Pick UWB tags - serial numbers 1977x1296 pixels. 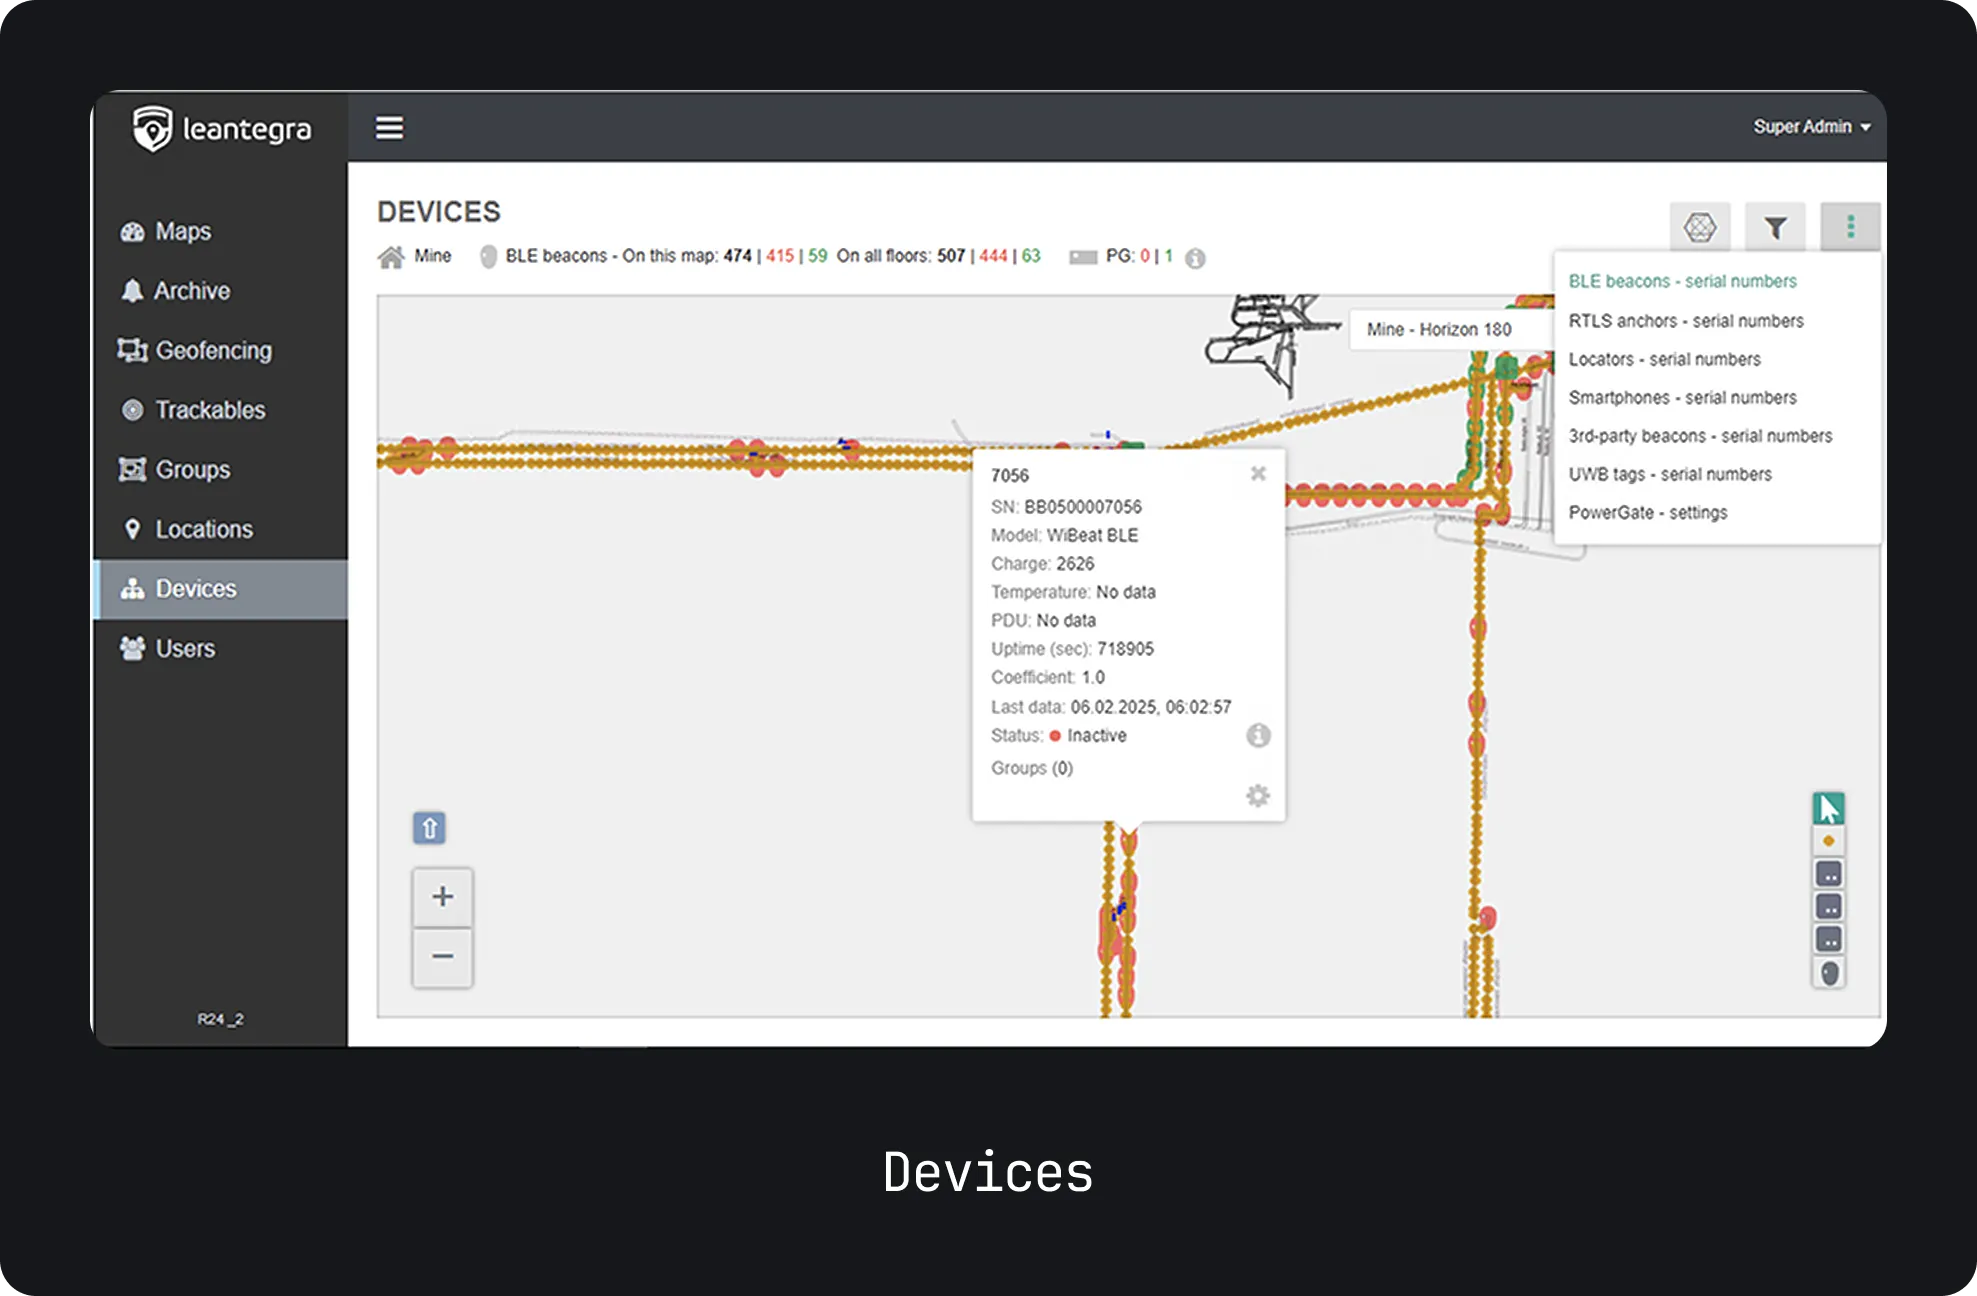(1670, 474)
